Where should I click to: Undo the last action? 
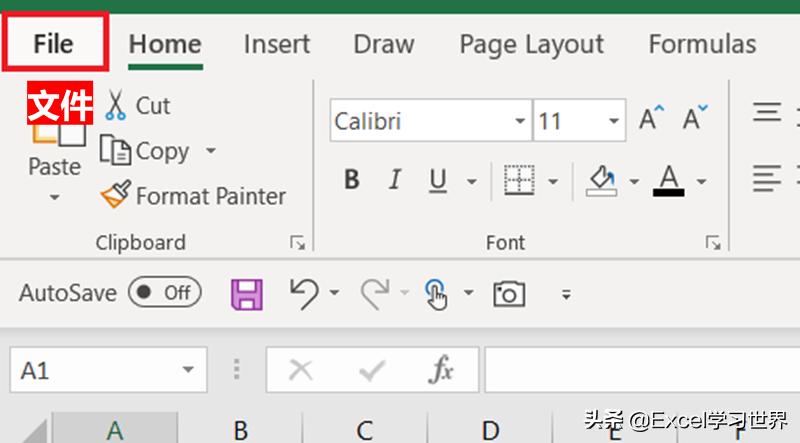click(303, 293)
